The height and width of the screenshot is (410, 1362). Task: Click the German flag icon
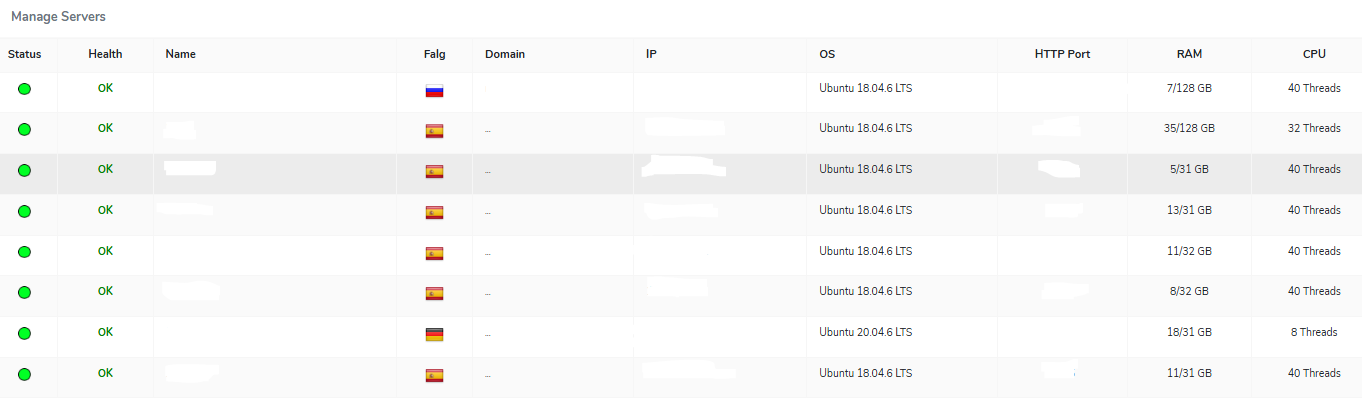coord(434,334)
